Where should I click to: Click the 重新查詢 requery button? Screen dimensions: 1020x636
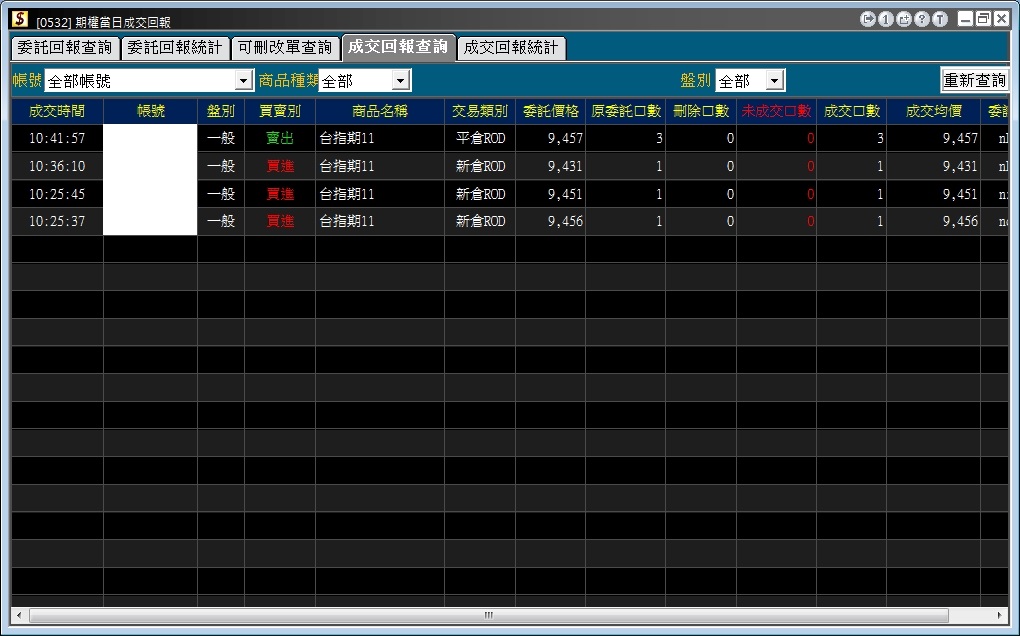(974, 80)
